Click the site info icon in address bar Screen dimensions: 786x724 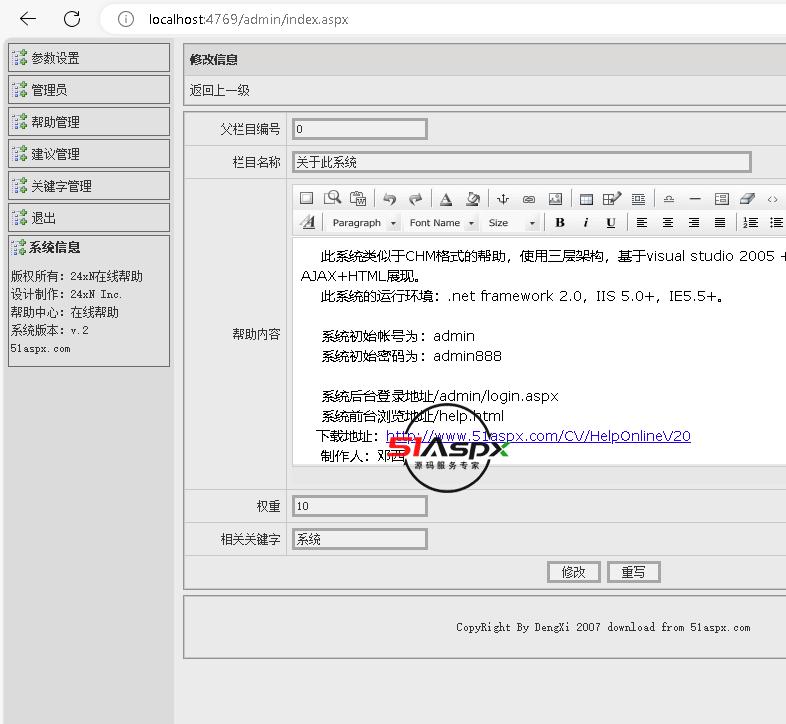pos(125,19)
